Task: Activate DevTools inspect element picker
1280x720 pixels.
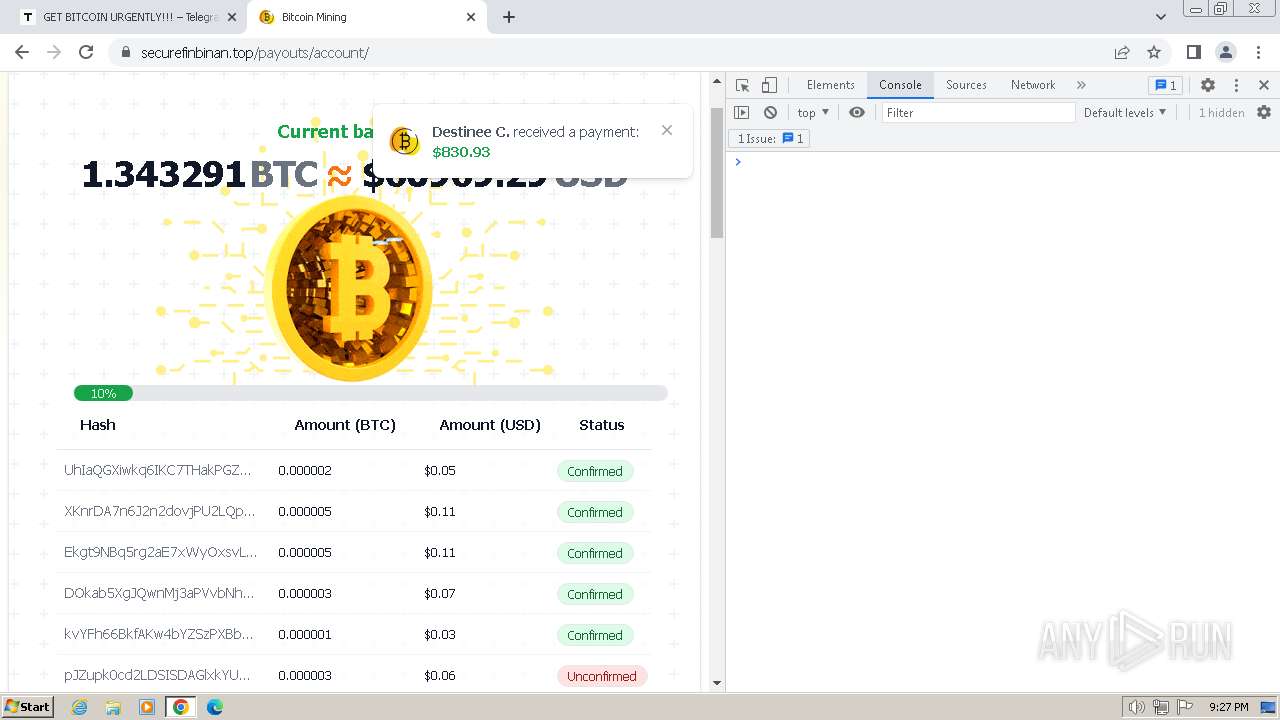Action: click(742, 85)
